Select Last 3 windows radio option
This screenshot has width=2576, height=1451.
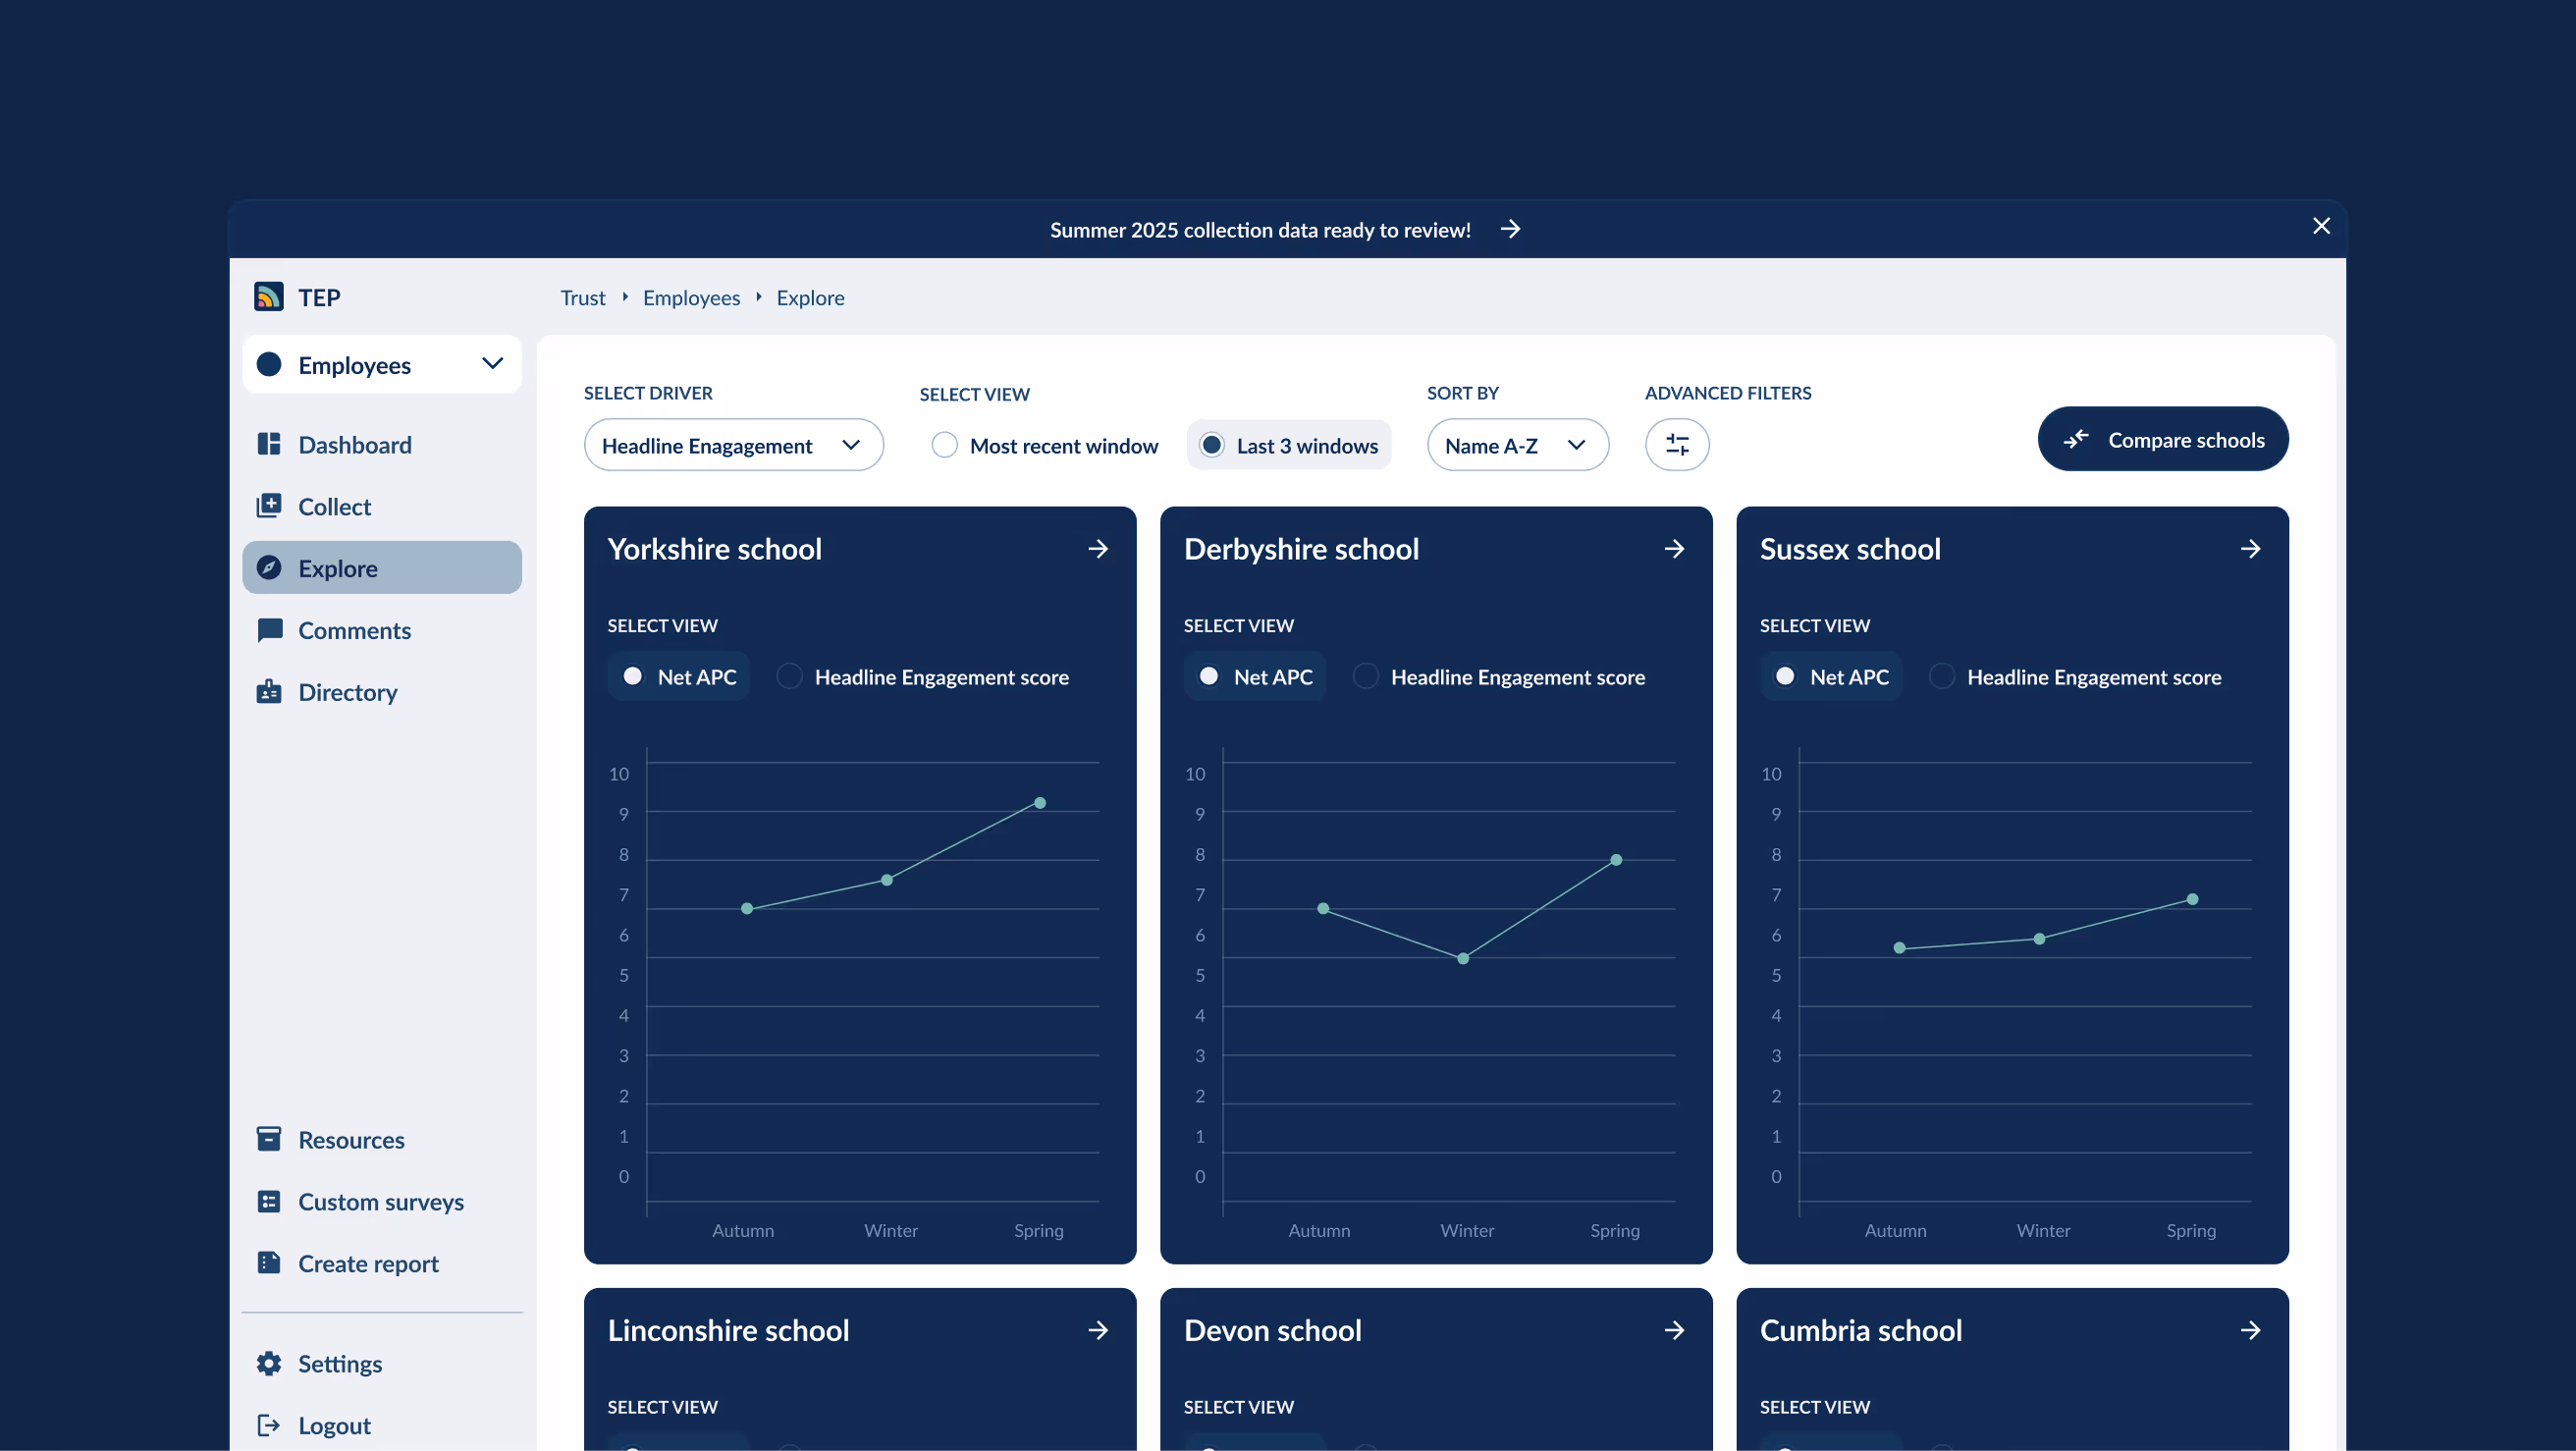pyautogui.click(x=1211, y=445)
